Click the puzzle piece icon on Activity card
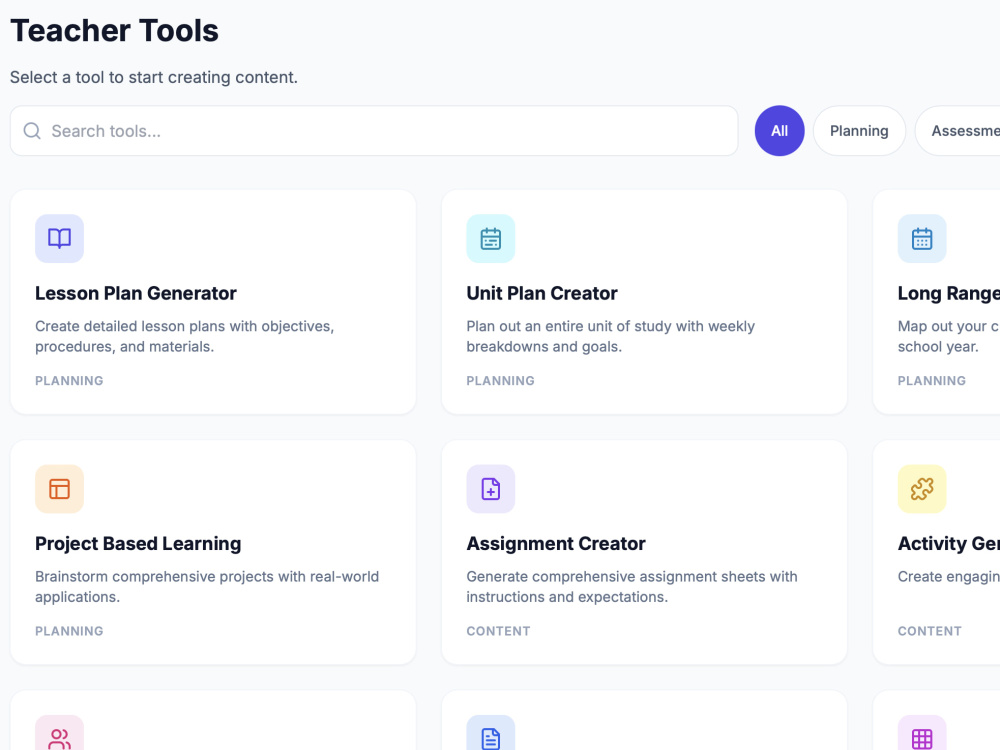This screenshot has height=750, width=1000. [x=922, y=489]
